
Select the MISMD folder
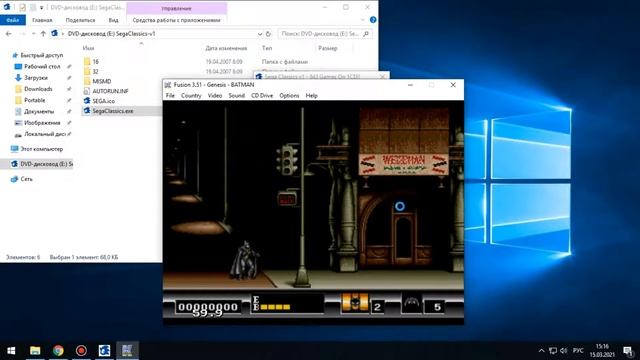coord(102,81)
